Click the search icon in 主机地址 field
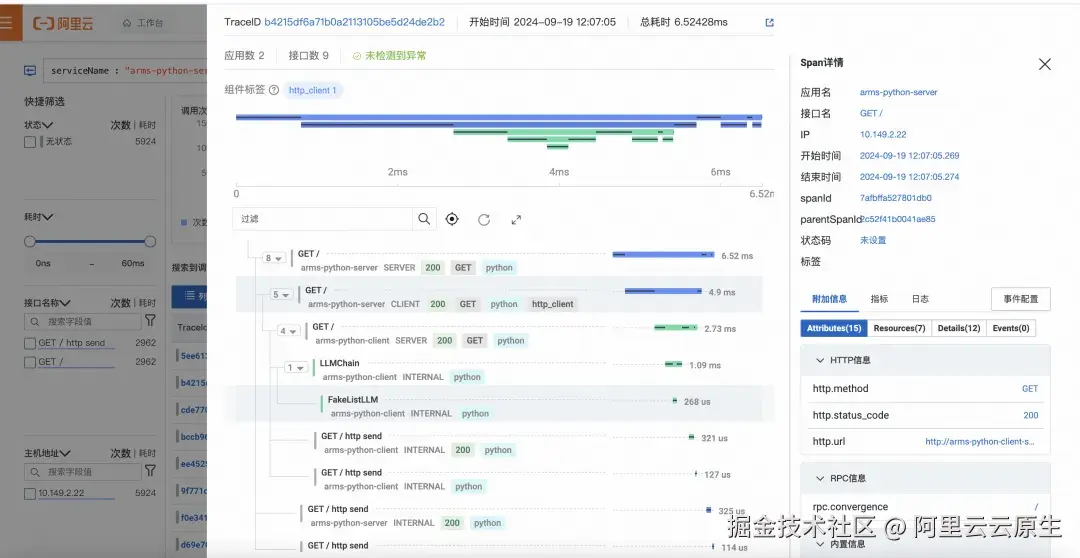Viewport: 1080px width, 558px height. click(35, 472)
